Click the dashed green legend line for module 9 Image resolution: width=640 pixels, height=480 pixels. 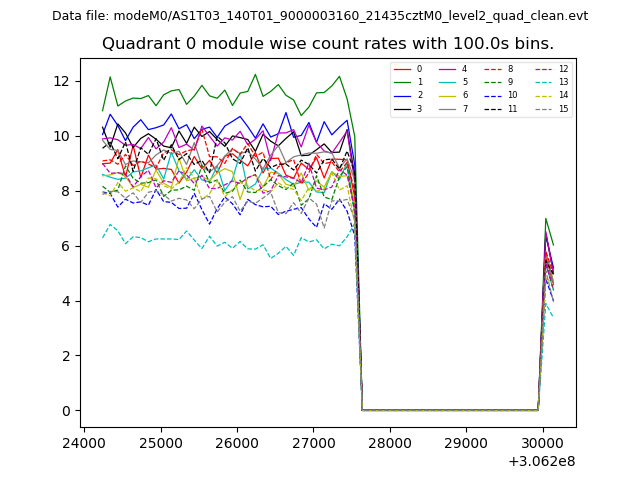494,82
